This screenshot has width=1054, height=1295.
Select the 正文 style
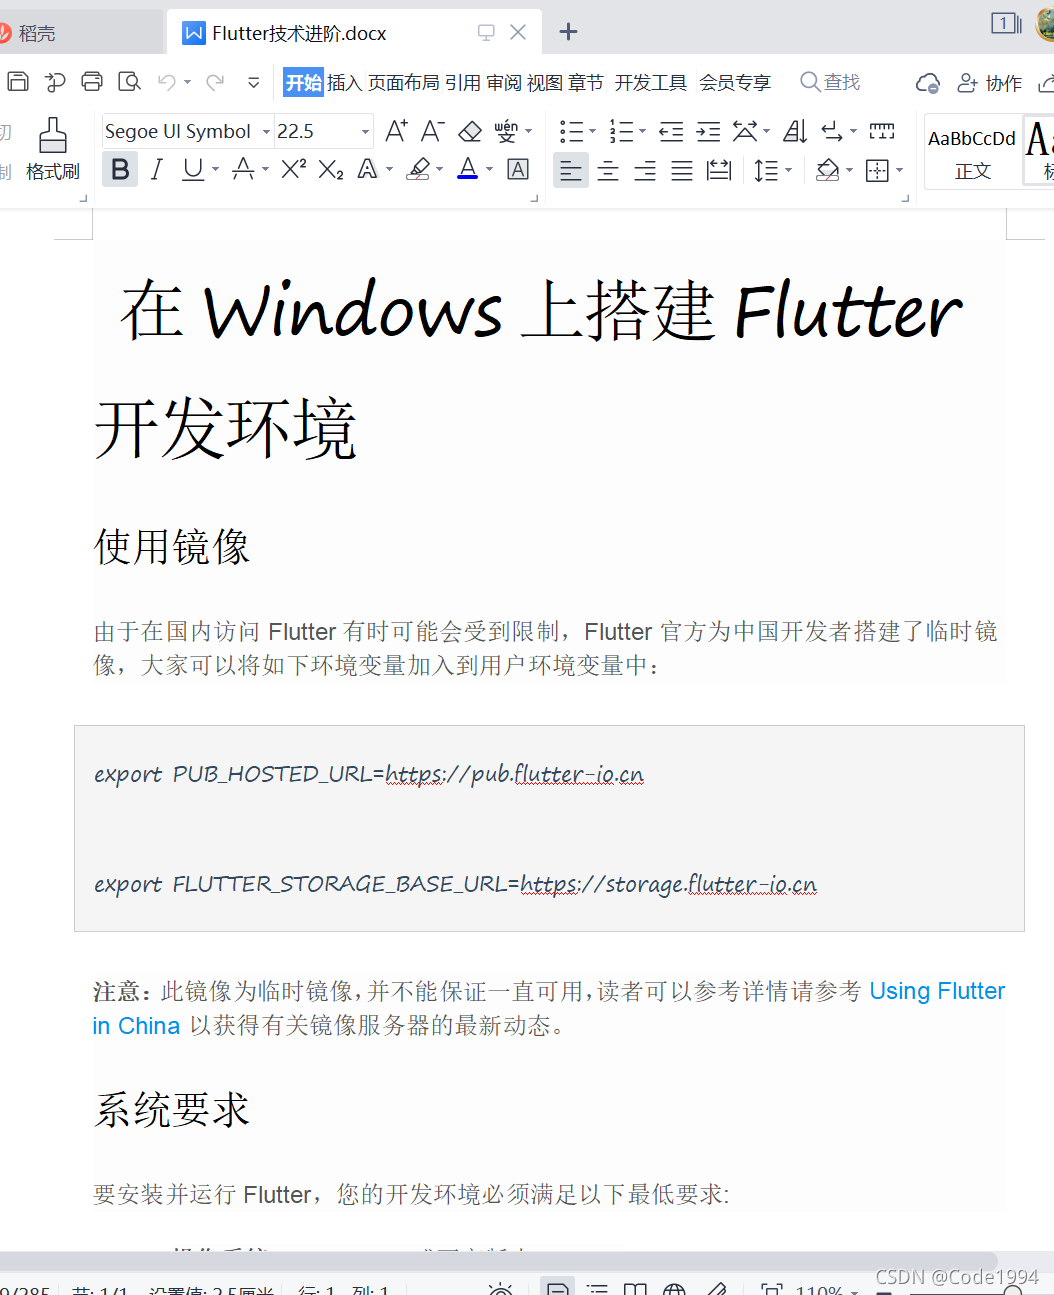(x=972, y=152)
